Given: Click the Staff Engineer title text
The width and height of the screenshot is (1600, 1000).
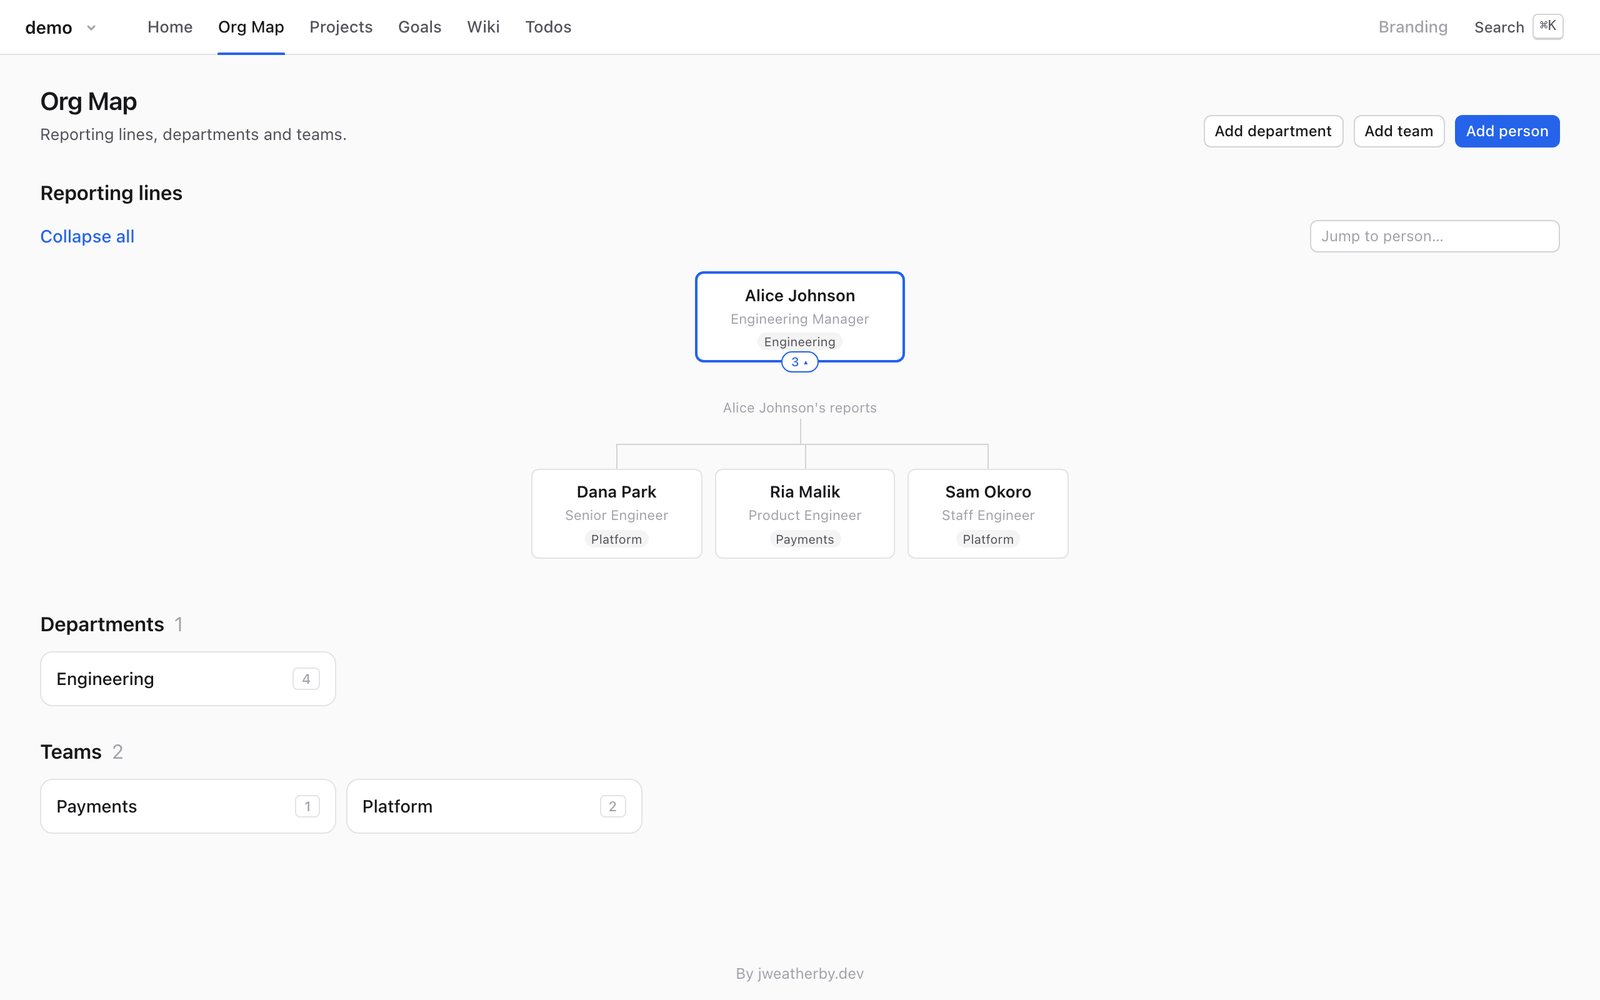Looking at the screenshot, I should point(988,515).
